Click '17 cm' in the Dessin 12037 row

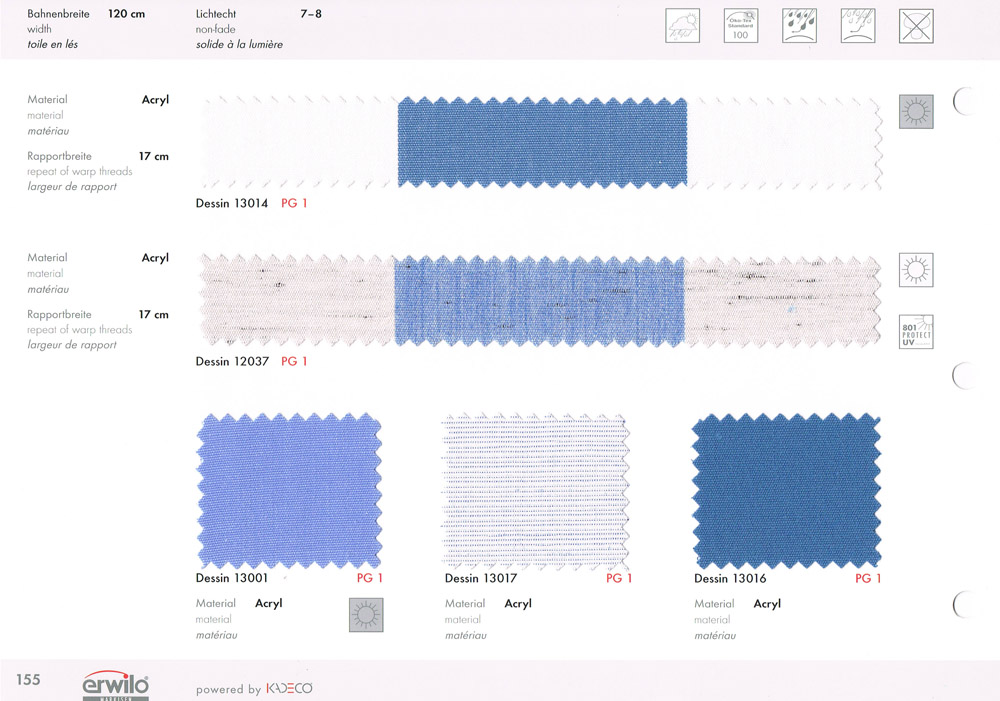154,314
